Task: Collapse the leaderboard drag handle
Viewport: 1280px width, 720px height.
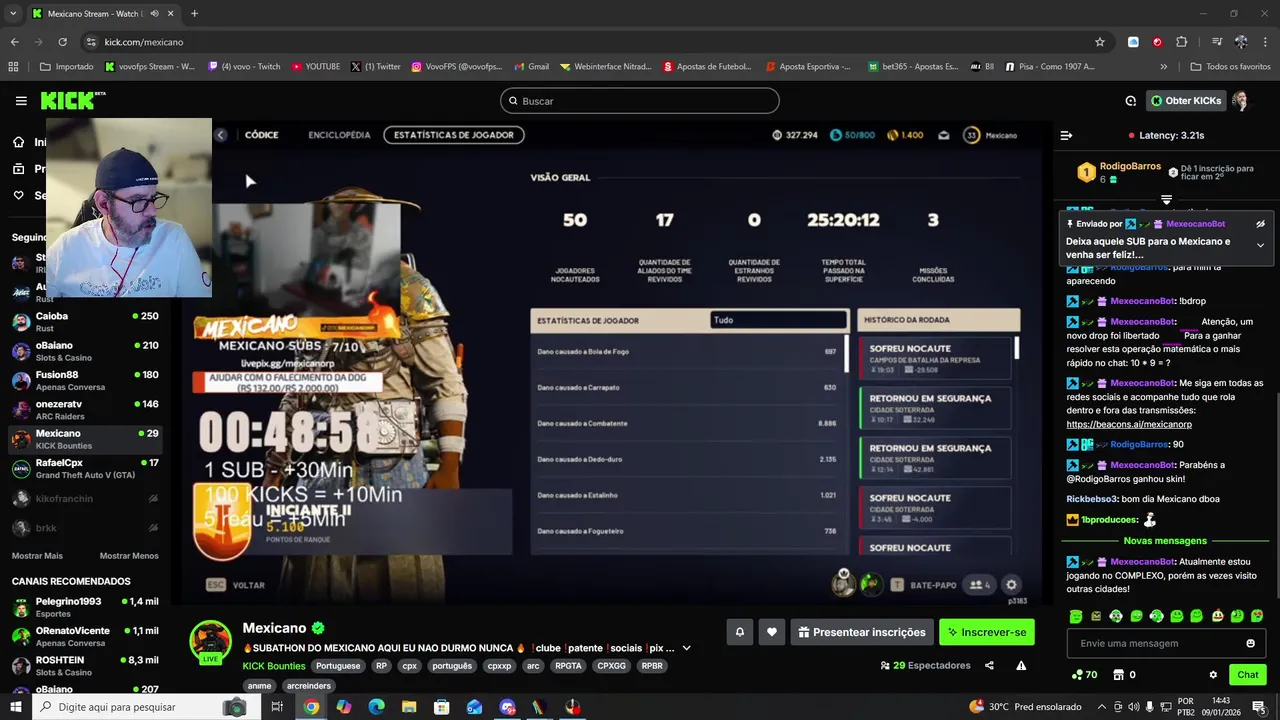Action: [1166, 200]
